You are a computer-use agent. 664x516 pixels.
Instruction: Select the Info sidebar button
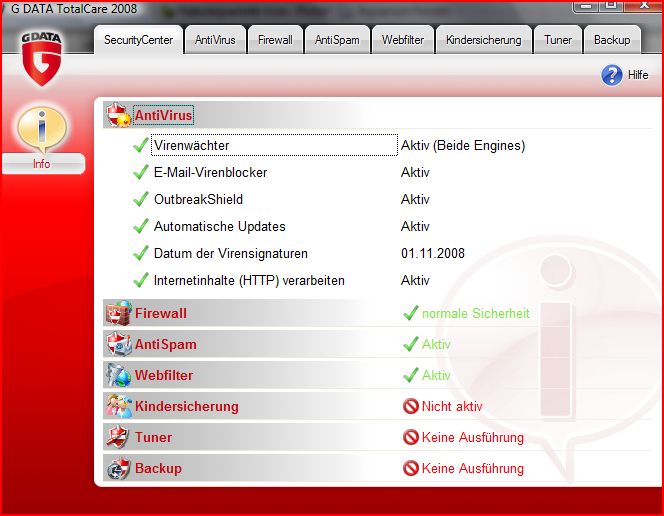(x=43, y=163)
